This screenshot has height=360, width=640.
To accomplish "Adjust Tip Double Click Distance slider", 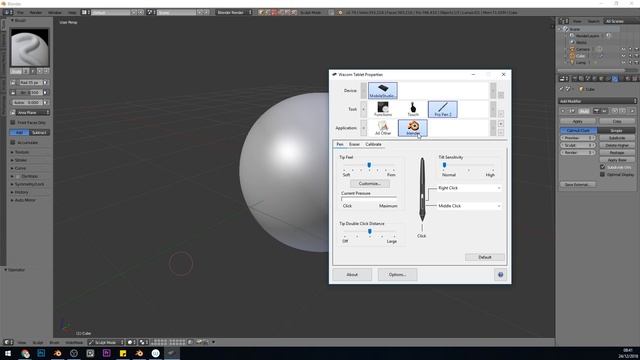I will pos(369,231).
